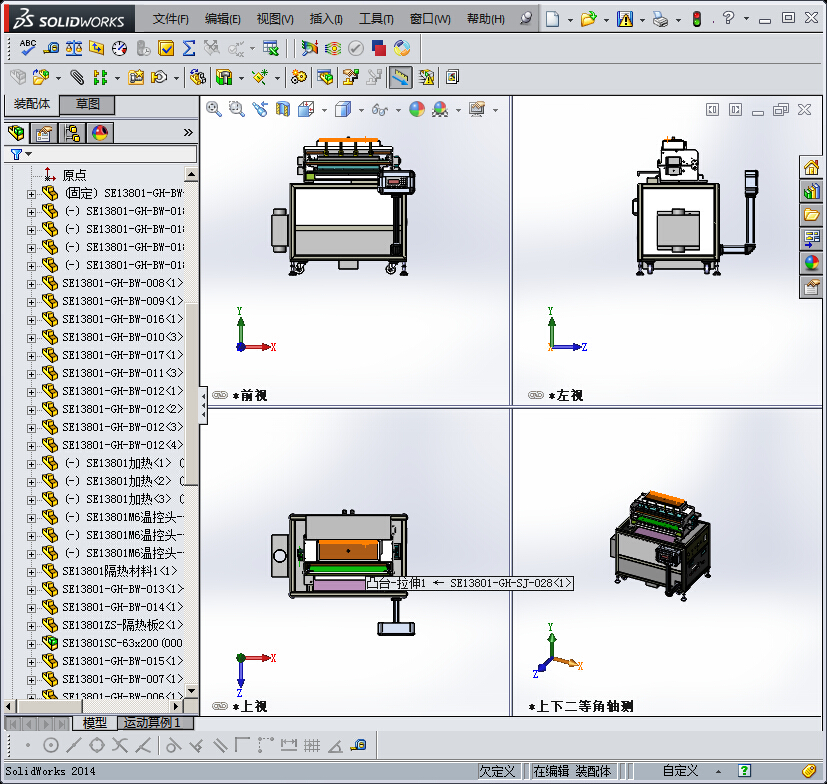827x784 pixels.
Task: Expand manager tabs with double chevron
Action: pyautogui.click(x=188, y=132)
